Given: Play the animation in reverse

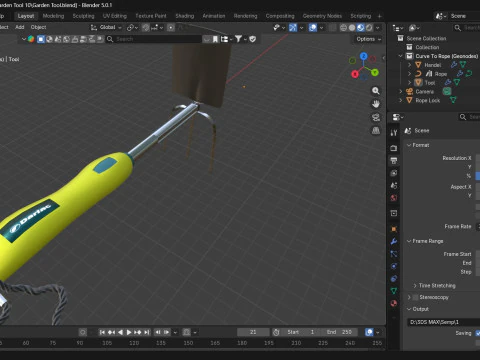Looking at the screenshot, I should (x=120, y=332).
